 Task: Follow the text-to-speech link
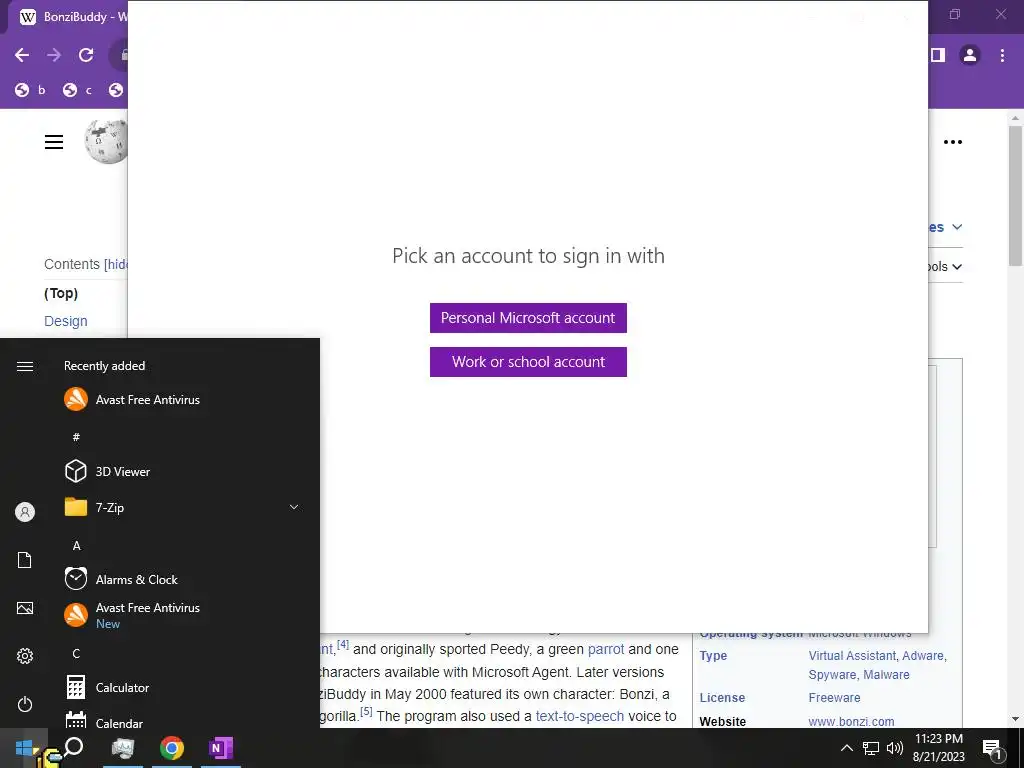pyautogui.click(x=579, y=716)
